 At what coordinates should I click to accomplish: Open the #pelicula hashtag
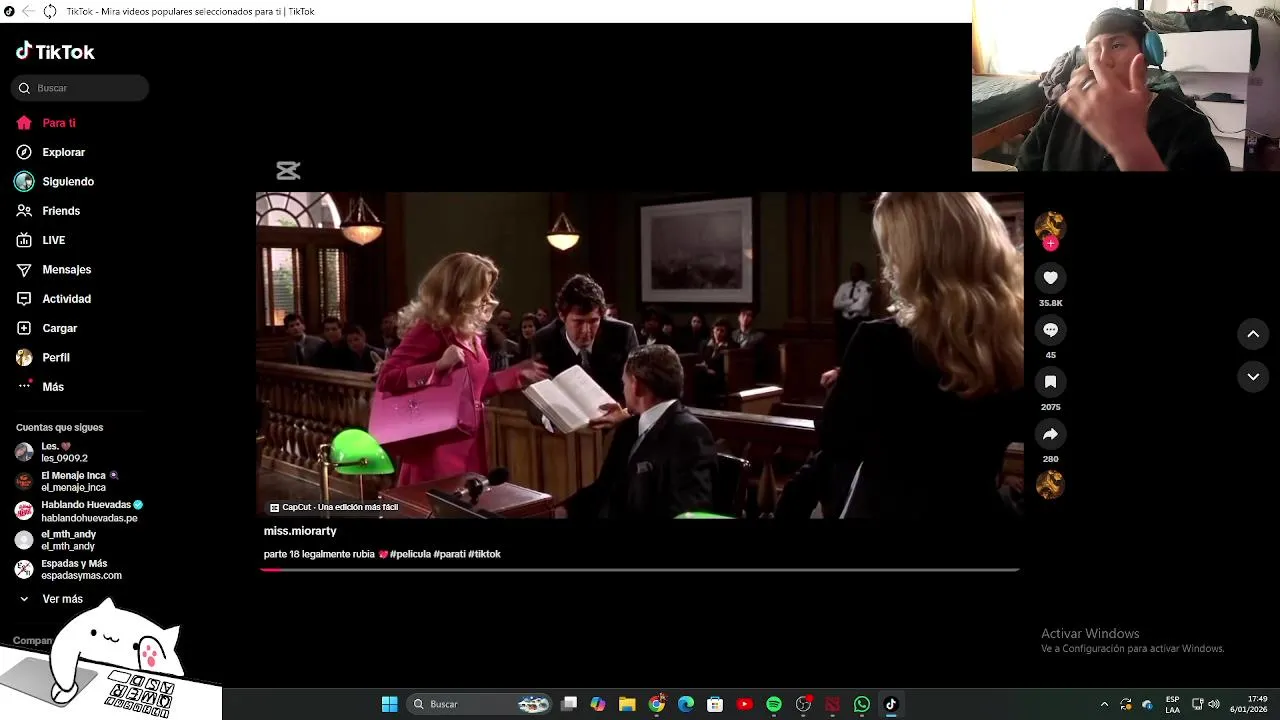(410, 554)
